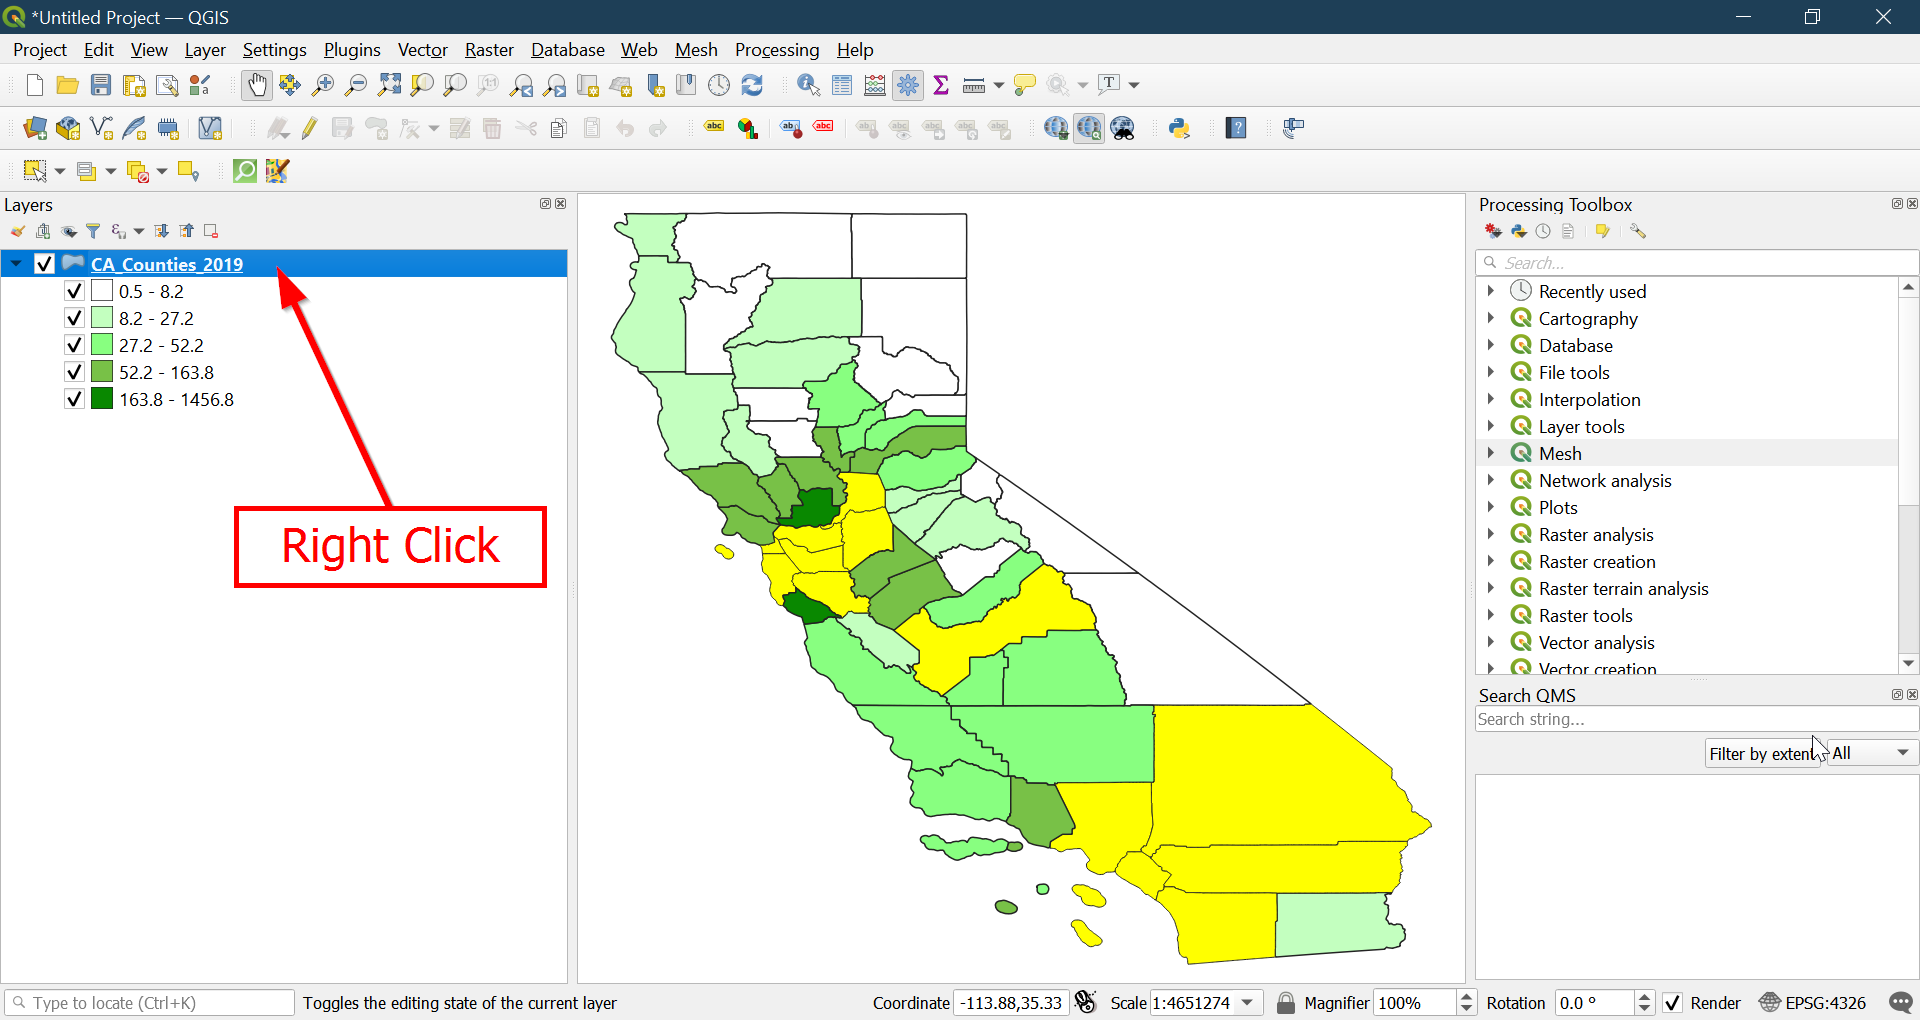Viewport: 1920px width, 1020px height.
Task: Toggle CA_Counties_2019 layer visibility checkbox
Action: tap(44, 264)
